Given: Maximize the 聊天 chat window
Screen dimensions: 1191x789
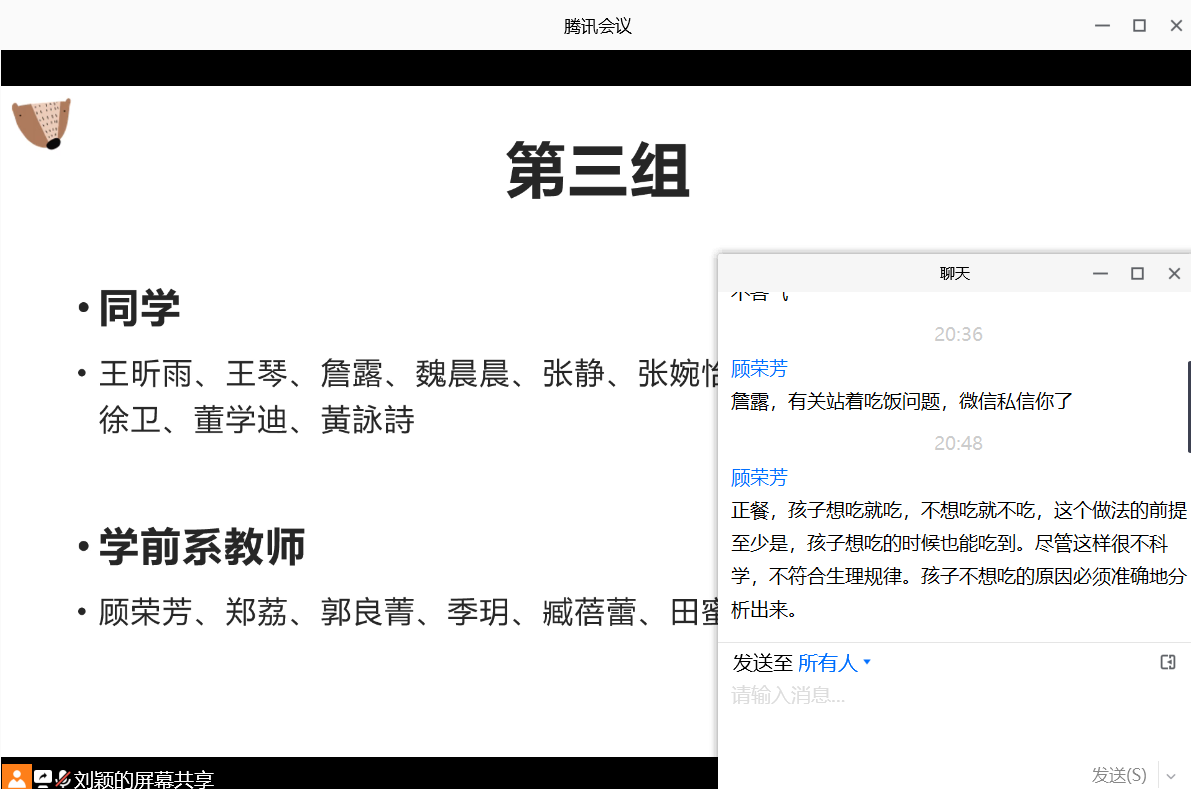Looking at the screenshot, I should pos(1137,274).
